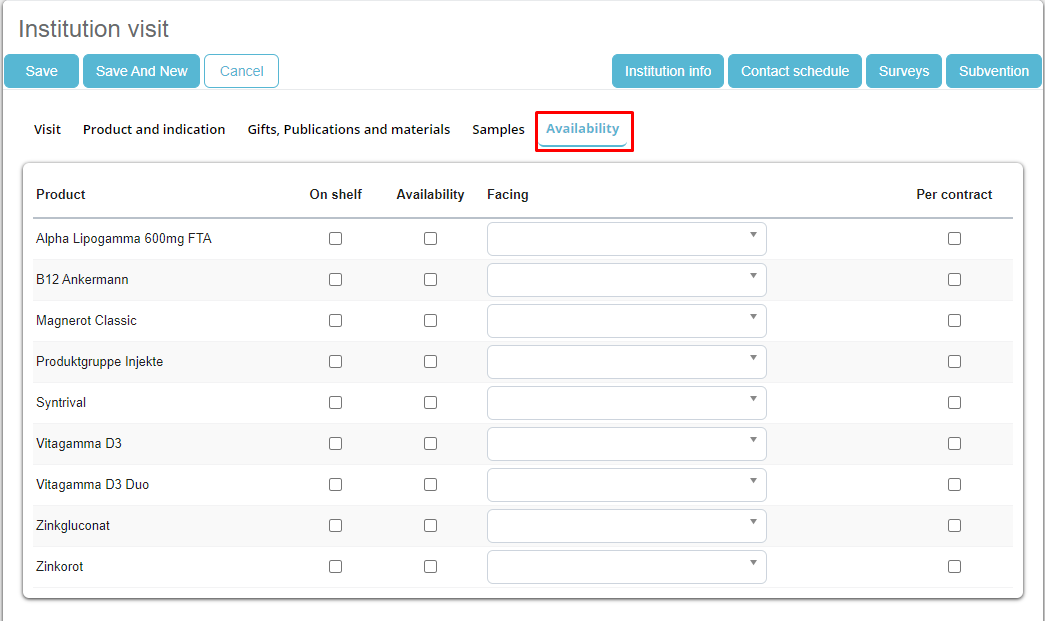Open Facing dropdown for Alpha Lipogamma 600mg FTA
The width and height of the screenshot is (1045, 621).
click(x=626, y=239)
